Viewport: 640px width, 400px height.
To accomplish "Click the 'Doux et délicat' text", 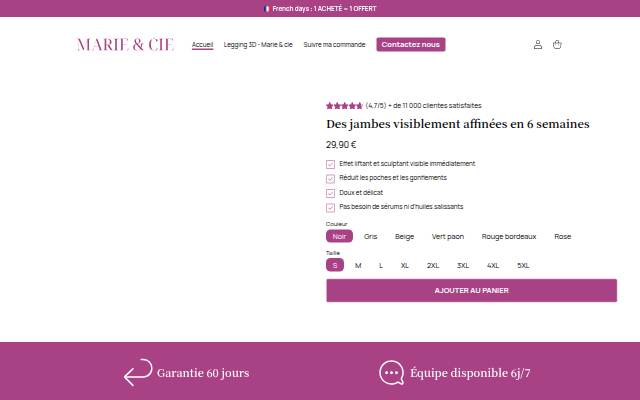I will click(361, 192).
